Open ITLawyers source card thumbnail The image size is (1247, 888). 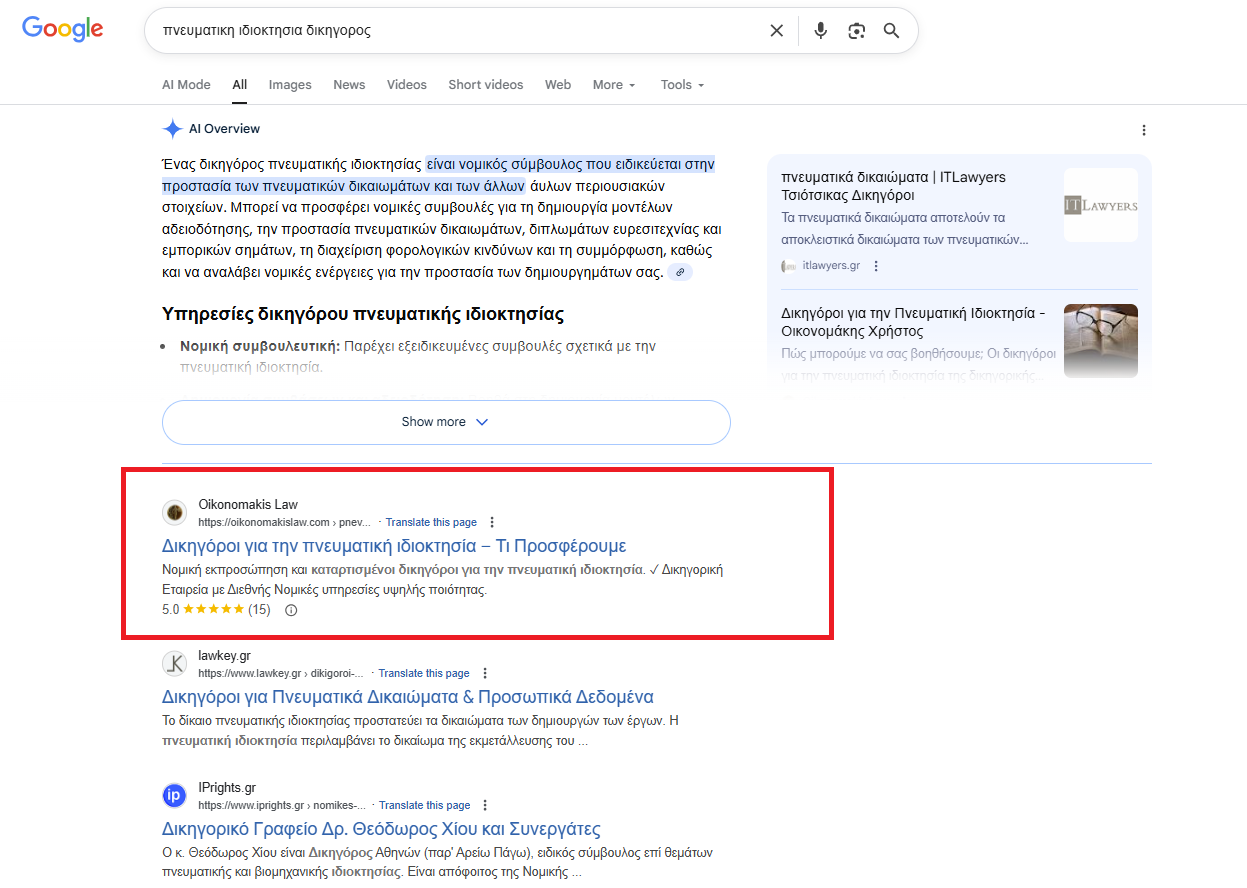[1100, 205]
